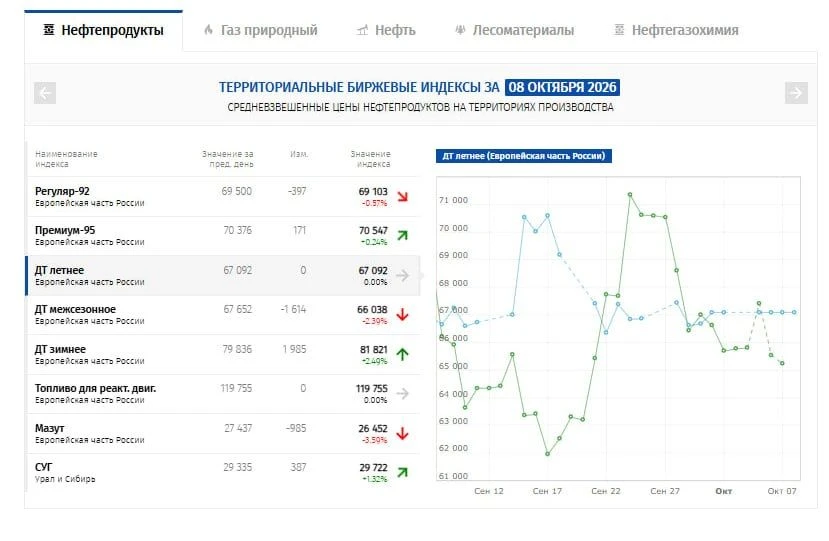This screenshot has height=541, width=829.
Task: Click the index value 29 722
Action: [x=373, y=467]
